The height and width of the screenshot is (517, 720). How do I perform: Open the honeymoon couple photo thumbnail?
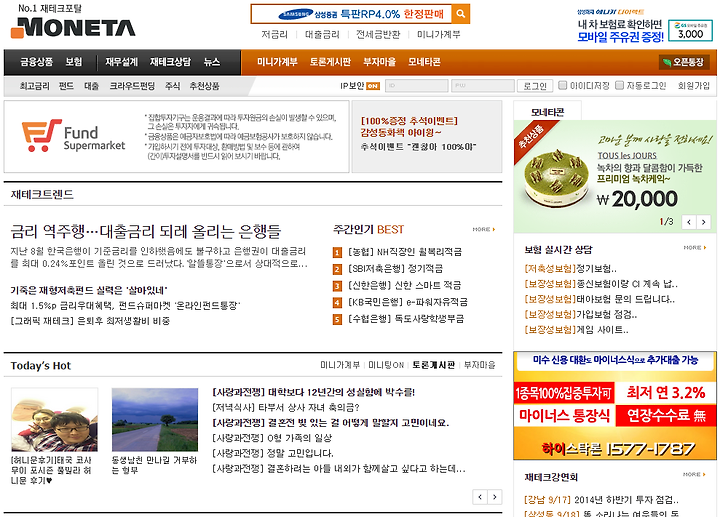(x=54, y=420)
